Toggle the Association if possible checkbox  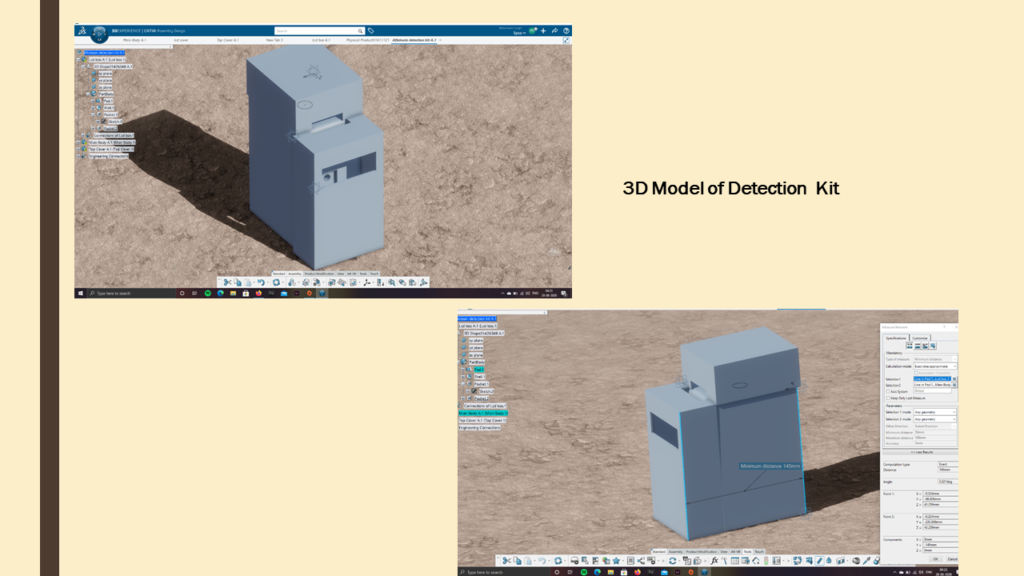tap(916, 373)
